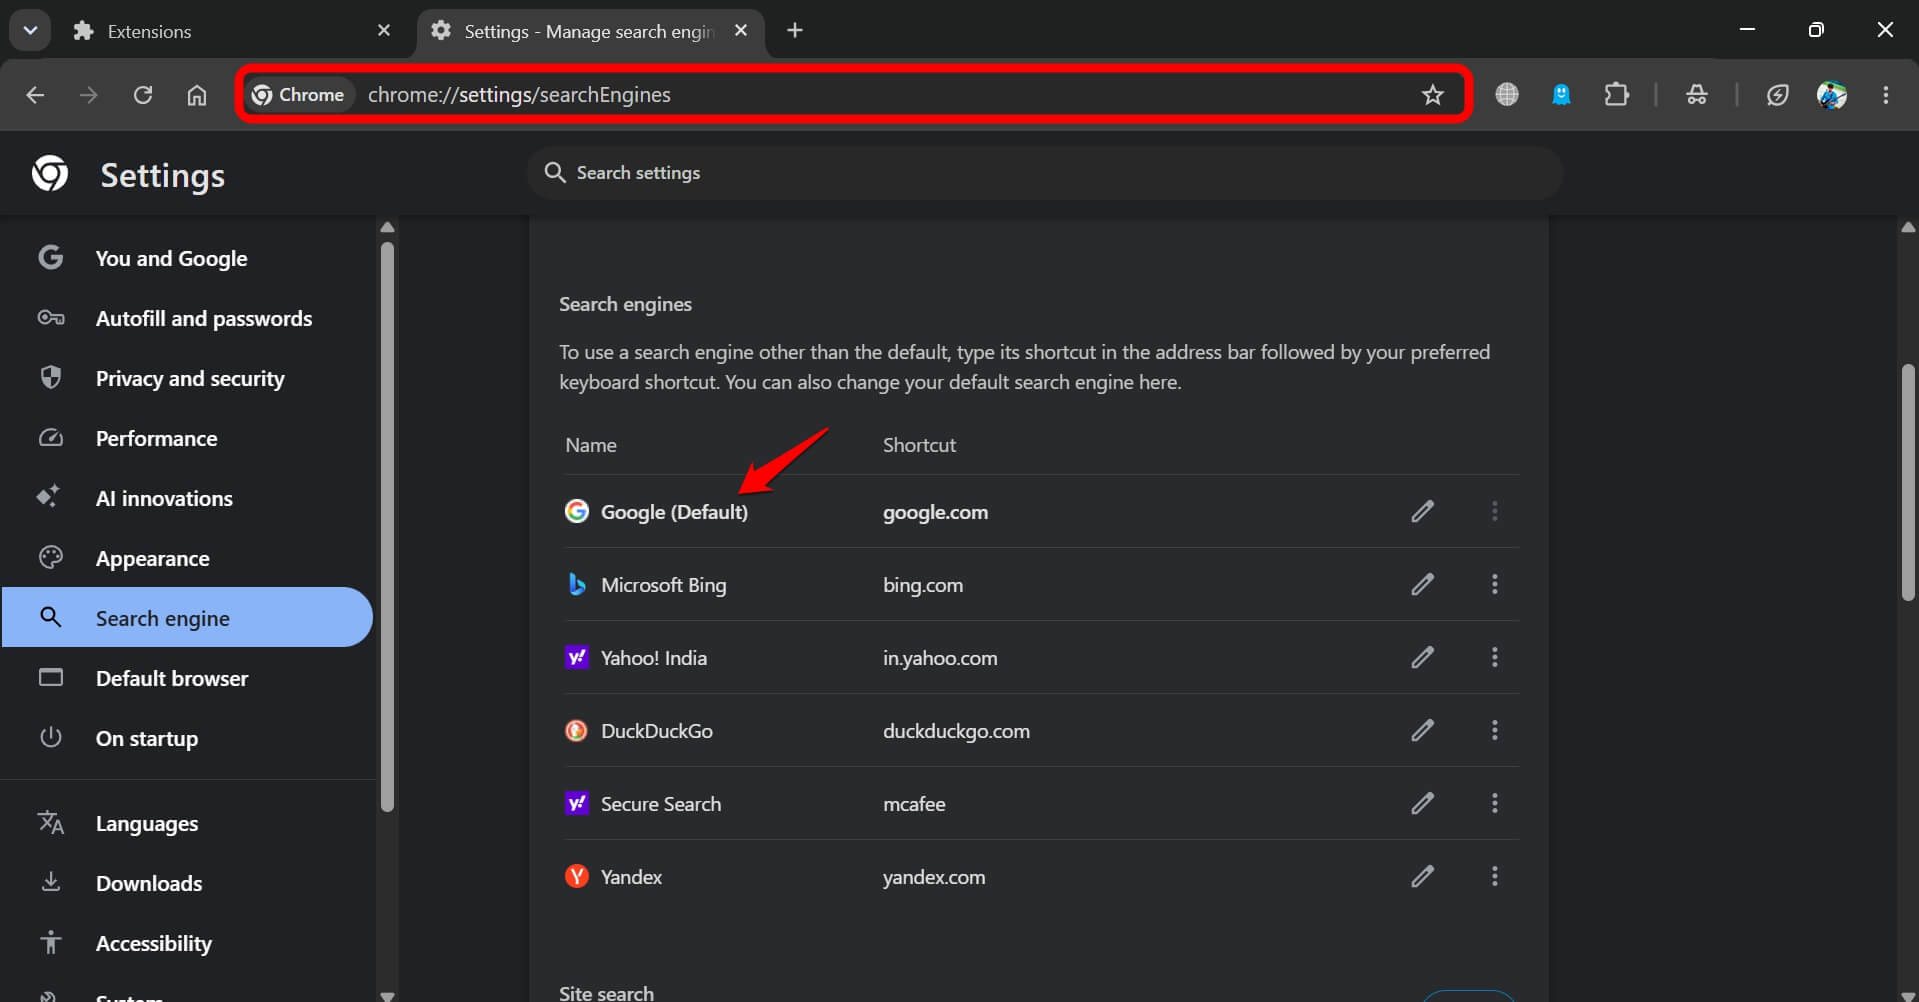Click the DuckDuckGo engine name

pyautogui.click(x=657, y=731)
